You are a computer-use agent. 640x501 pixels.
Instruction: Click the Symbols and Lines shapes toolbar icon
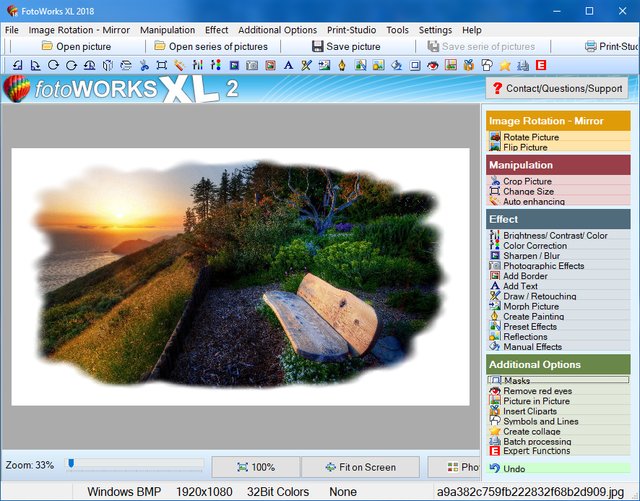487,65
